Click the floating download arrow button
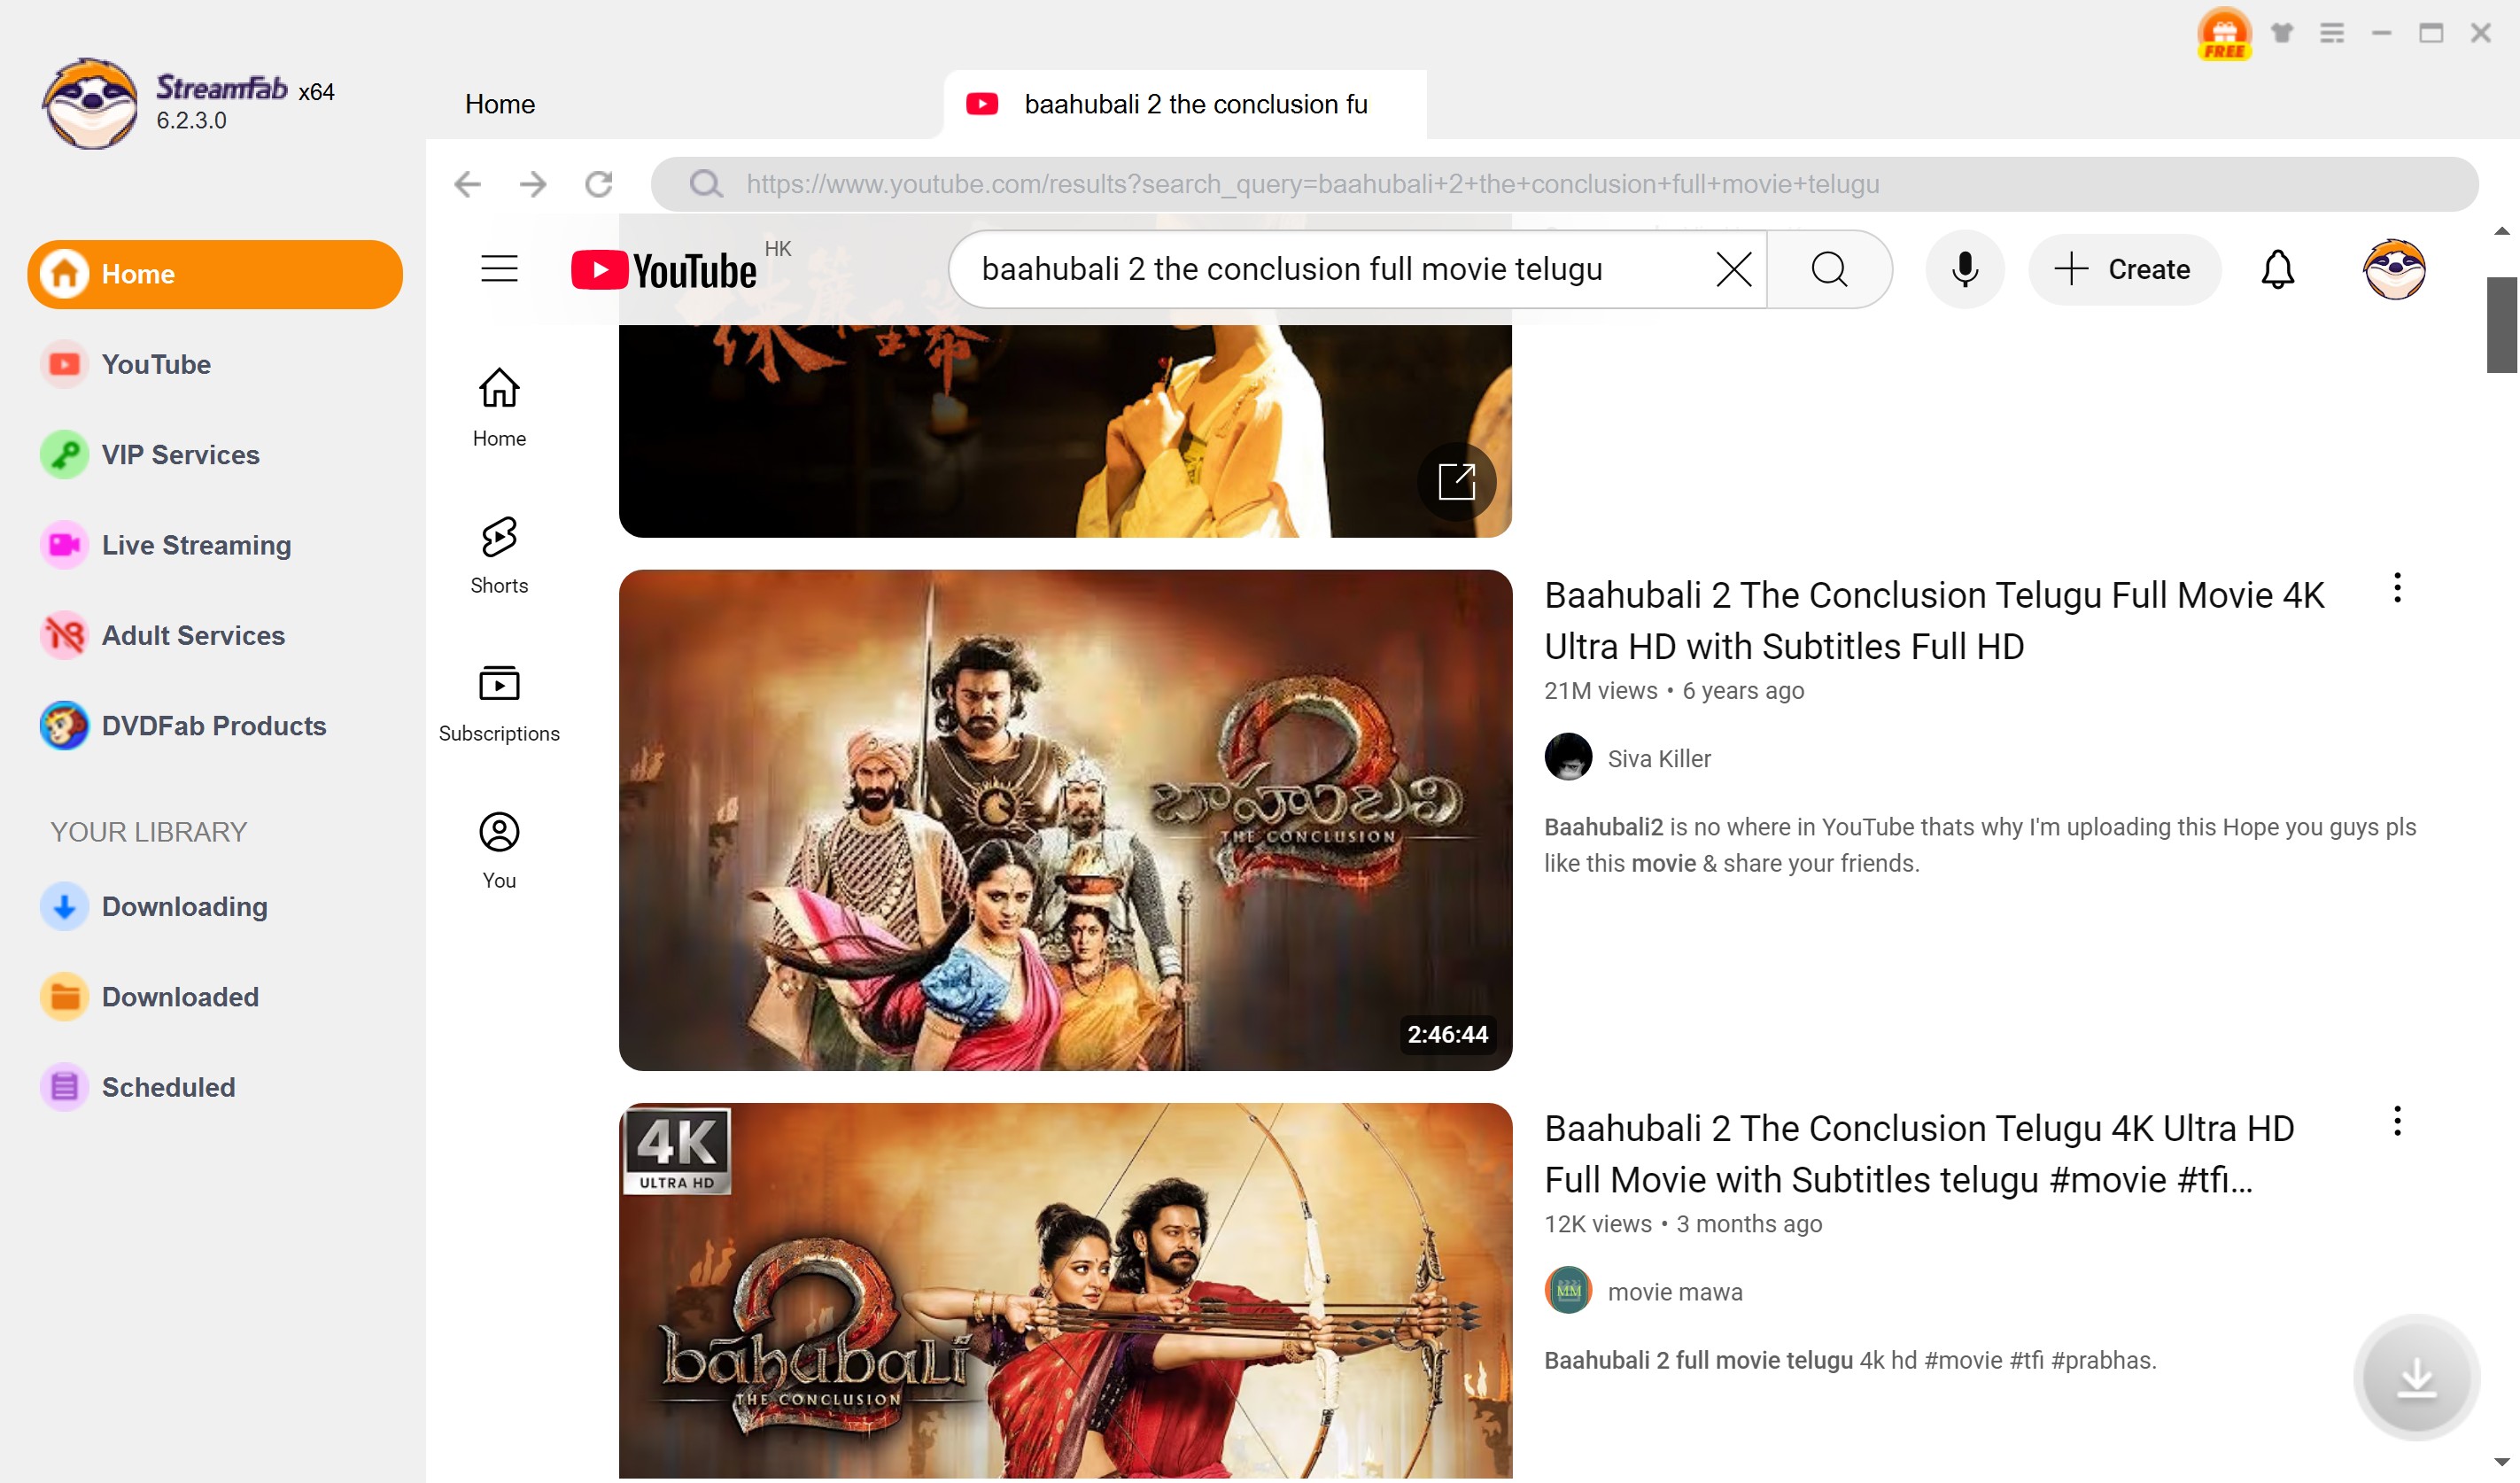This screenshot has height=1483, width=2520. pyautogui.click(x=2416, y=1377)
